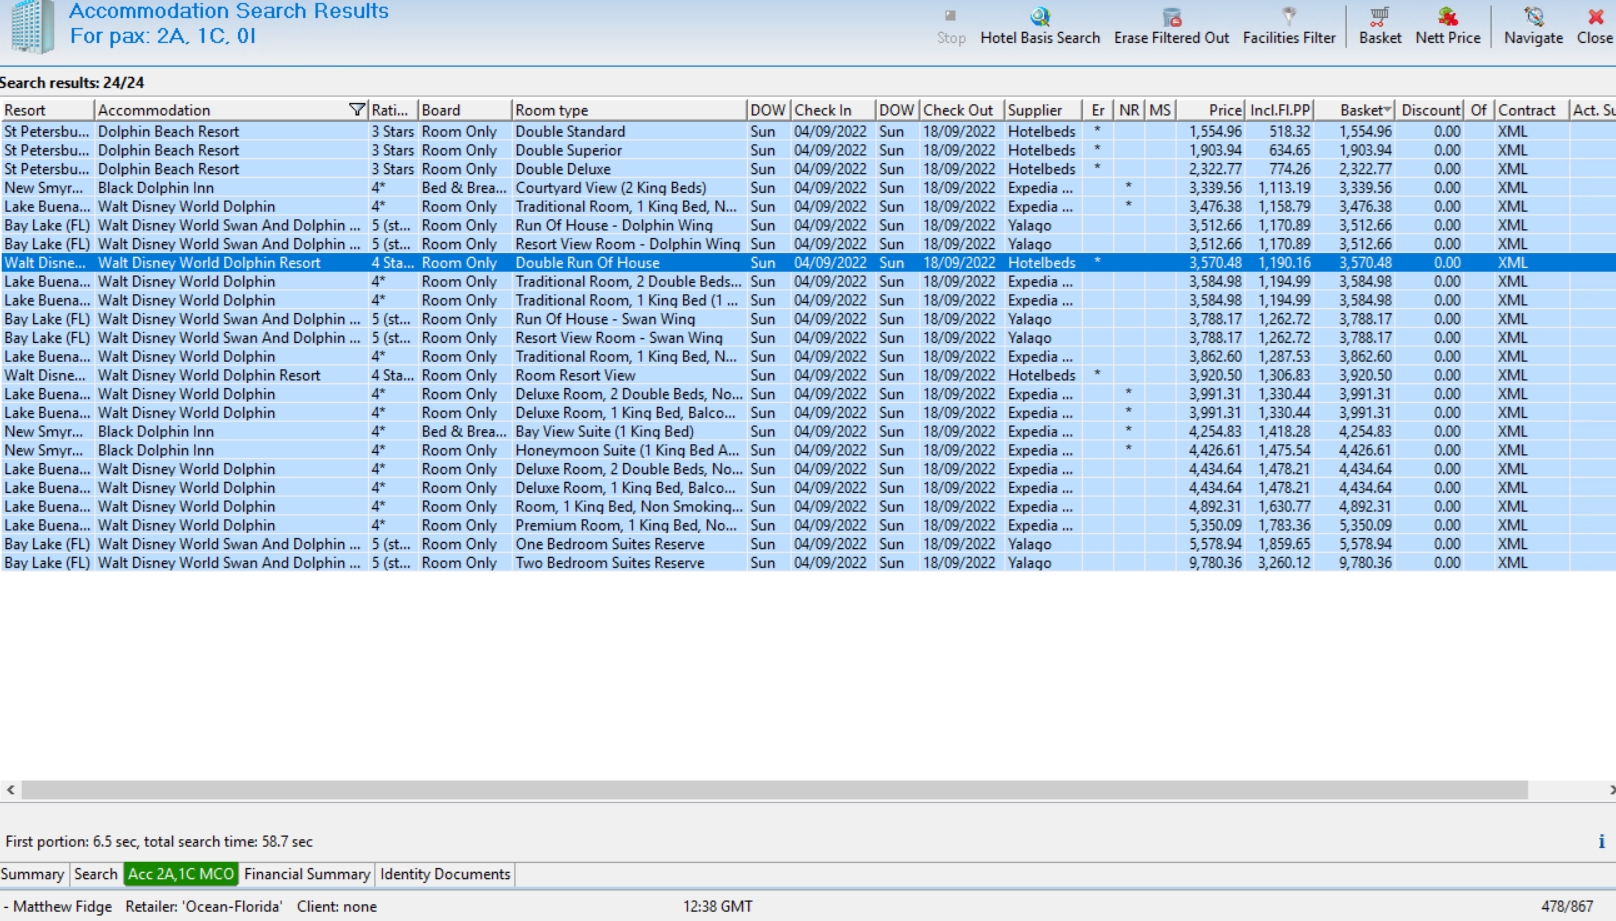Open the Facilities Filter tool
The height and width of the screenshot is (921, 1616).
coord(1289,27)
